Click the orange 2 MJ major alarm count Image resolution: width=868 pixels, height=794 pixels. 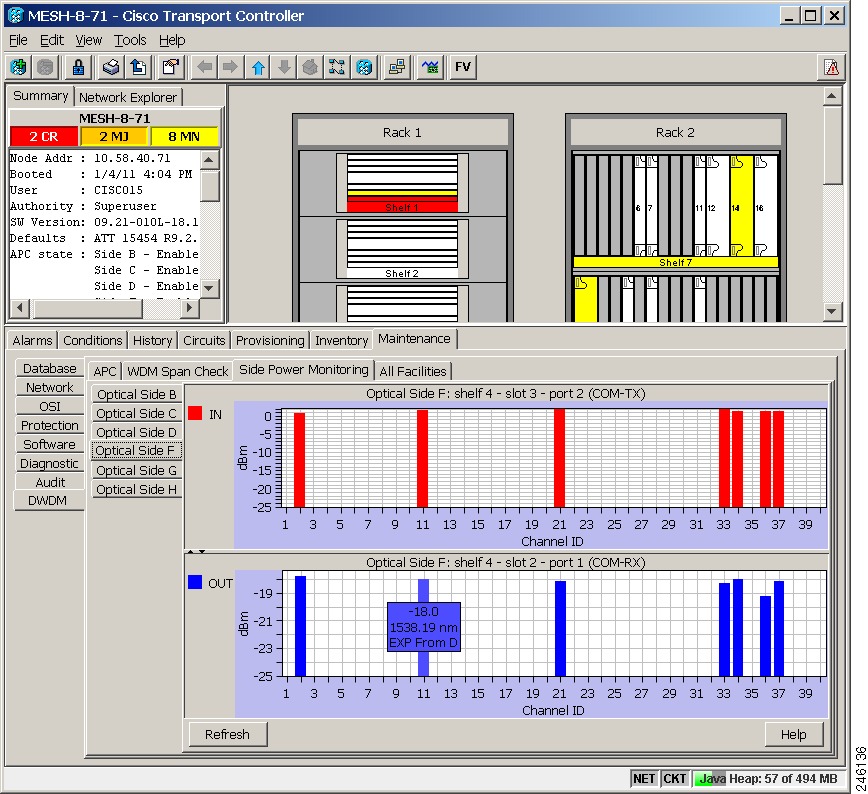[115, 137]
